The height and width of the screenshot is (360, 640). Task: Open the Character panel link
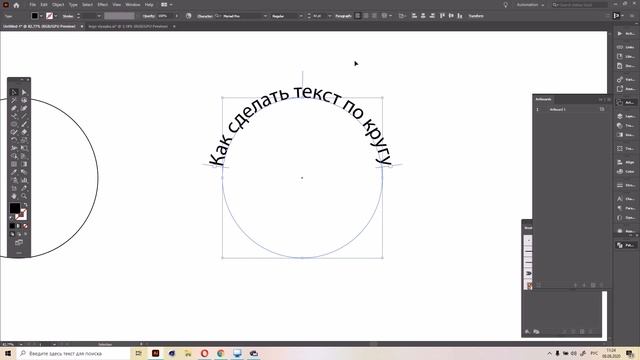click(205, 16)
